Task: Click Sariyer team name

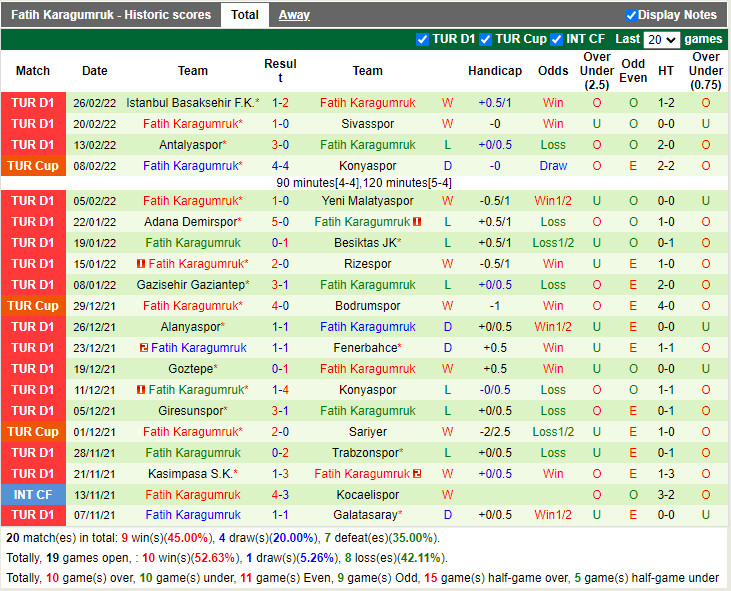Action: [x=367, y=432]
